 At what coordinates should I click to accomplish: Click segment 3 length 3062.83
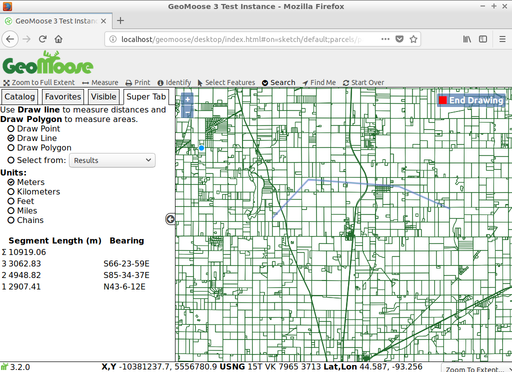(25, 264)
